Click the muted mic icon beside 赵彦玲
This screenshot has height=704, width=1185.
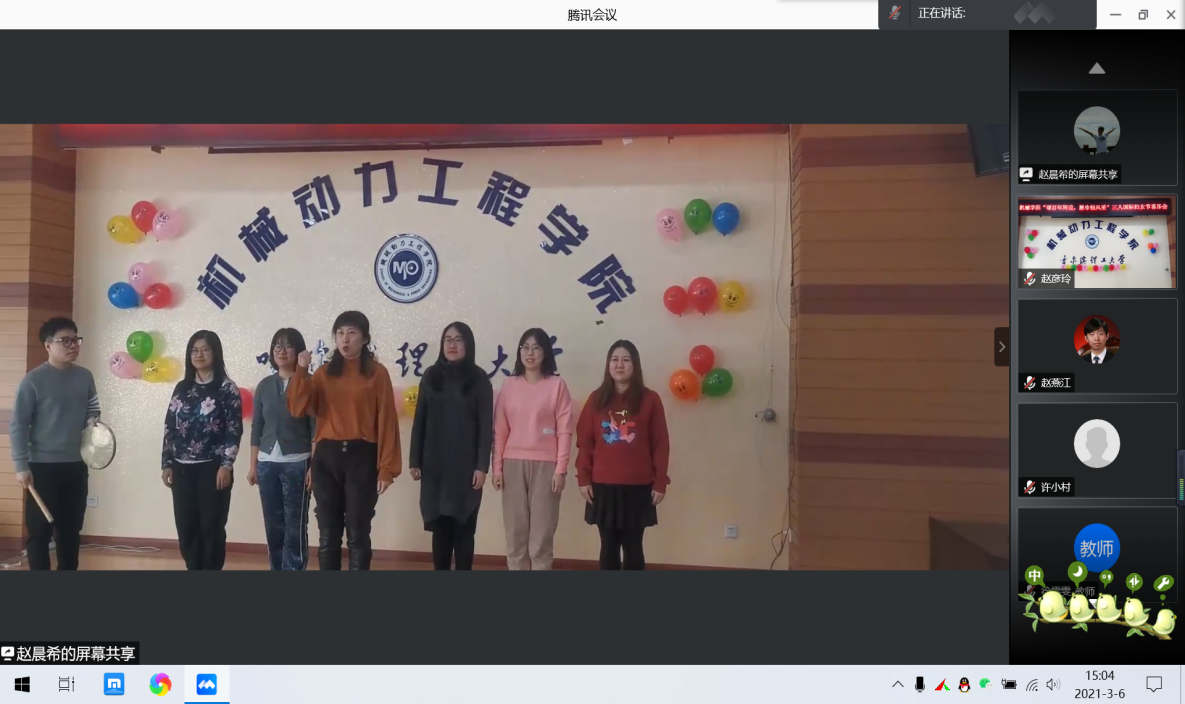(1029, 279)
